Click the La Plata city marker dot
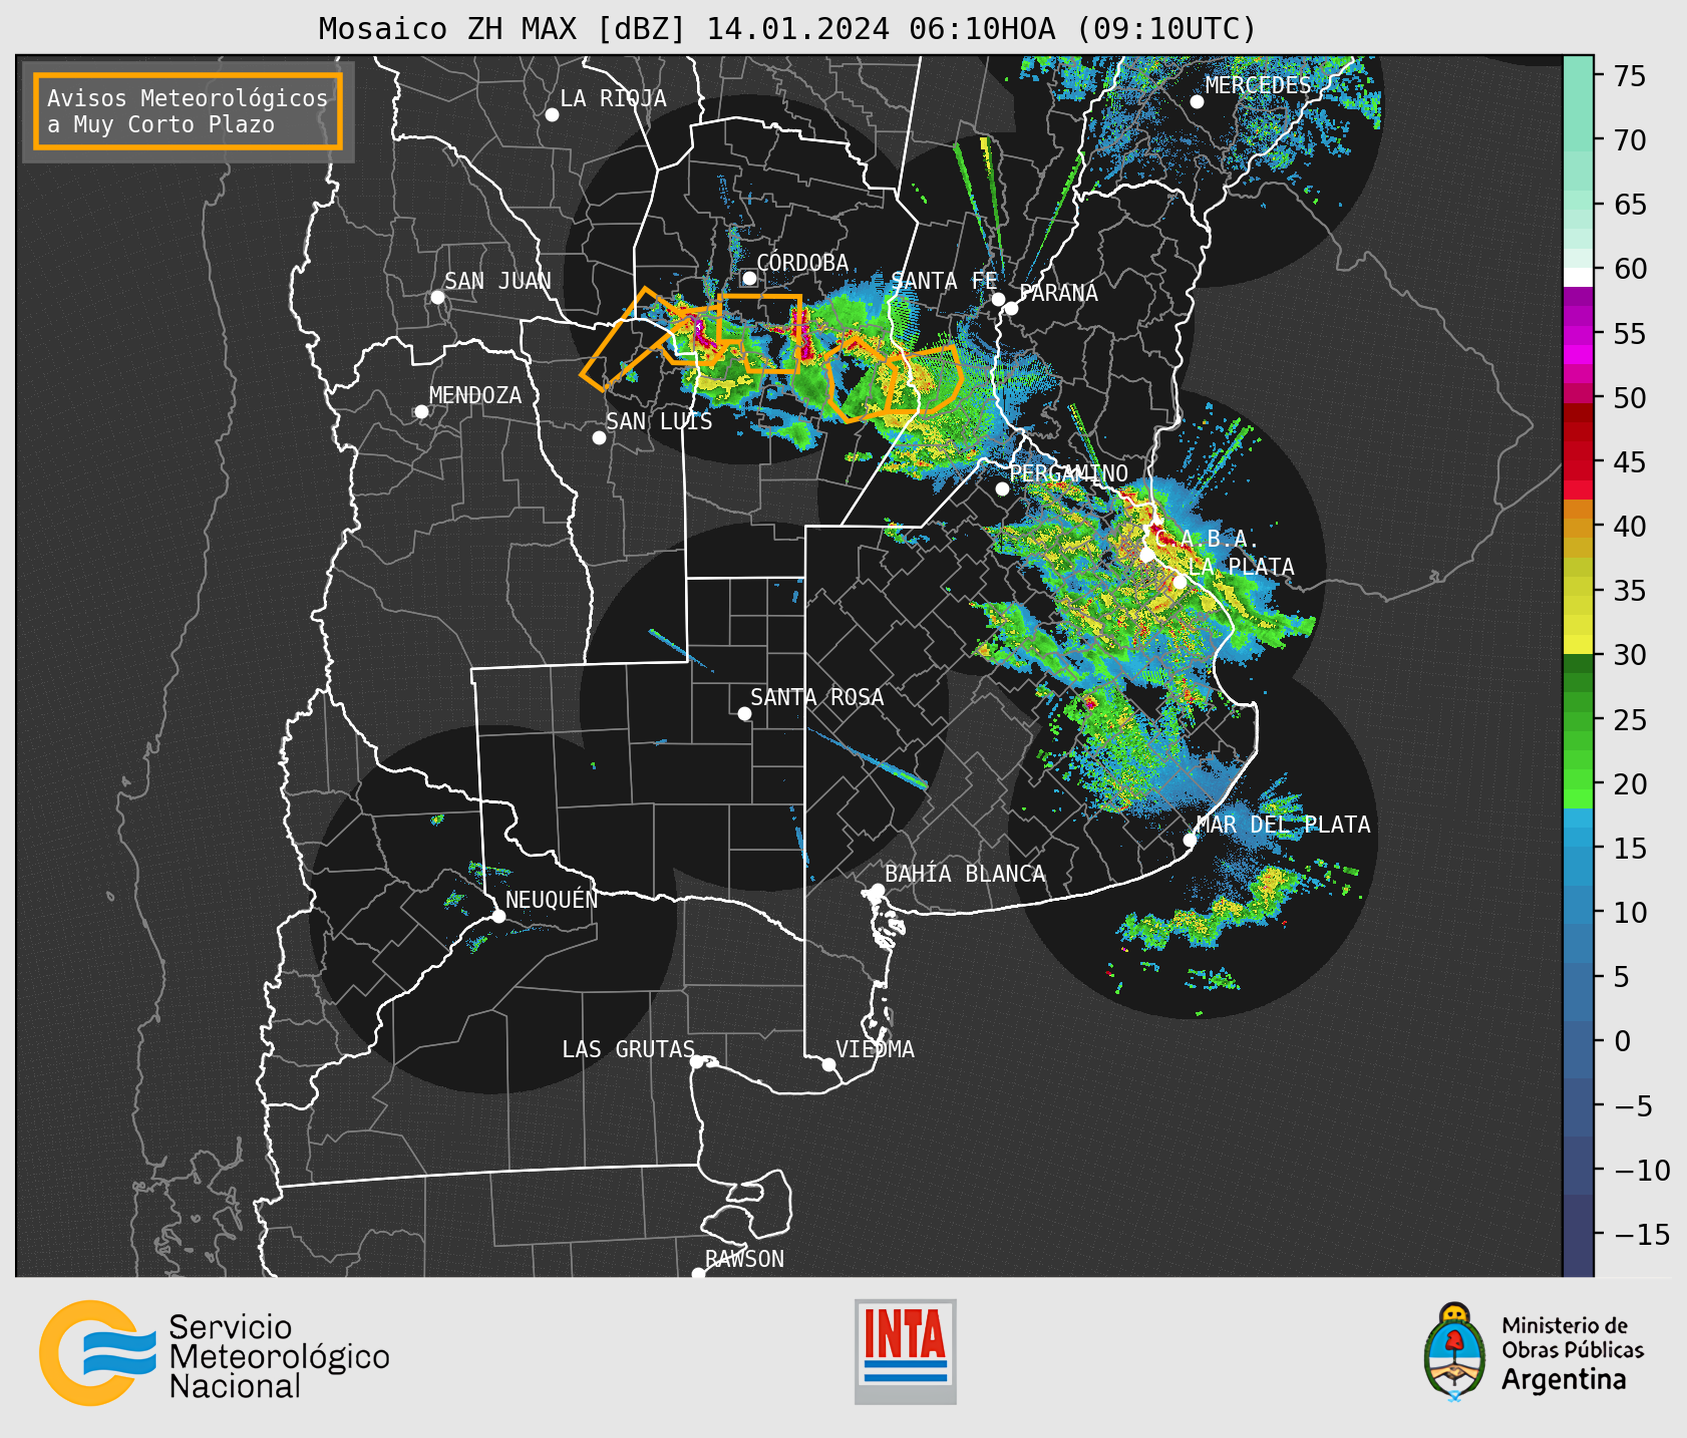The height and width of the screenshot is (1438, 1687). [1180, 582]
